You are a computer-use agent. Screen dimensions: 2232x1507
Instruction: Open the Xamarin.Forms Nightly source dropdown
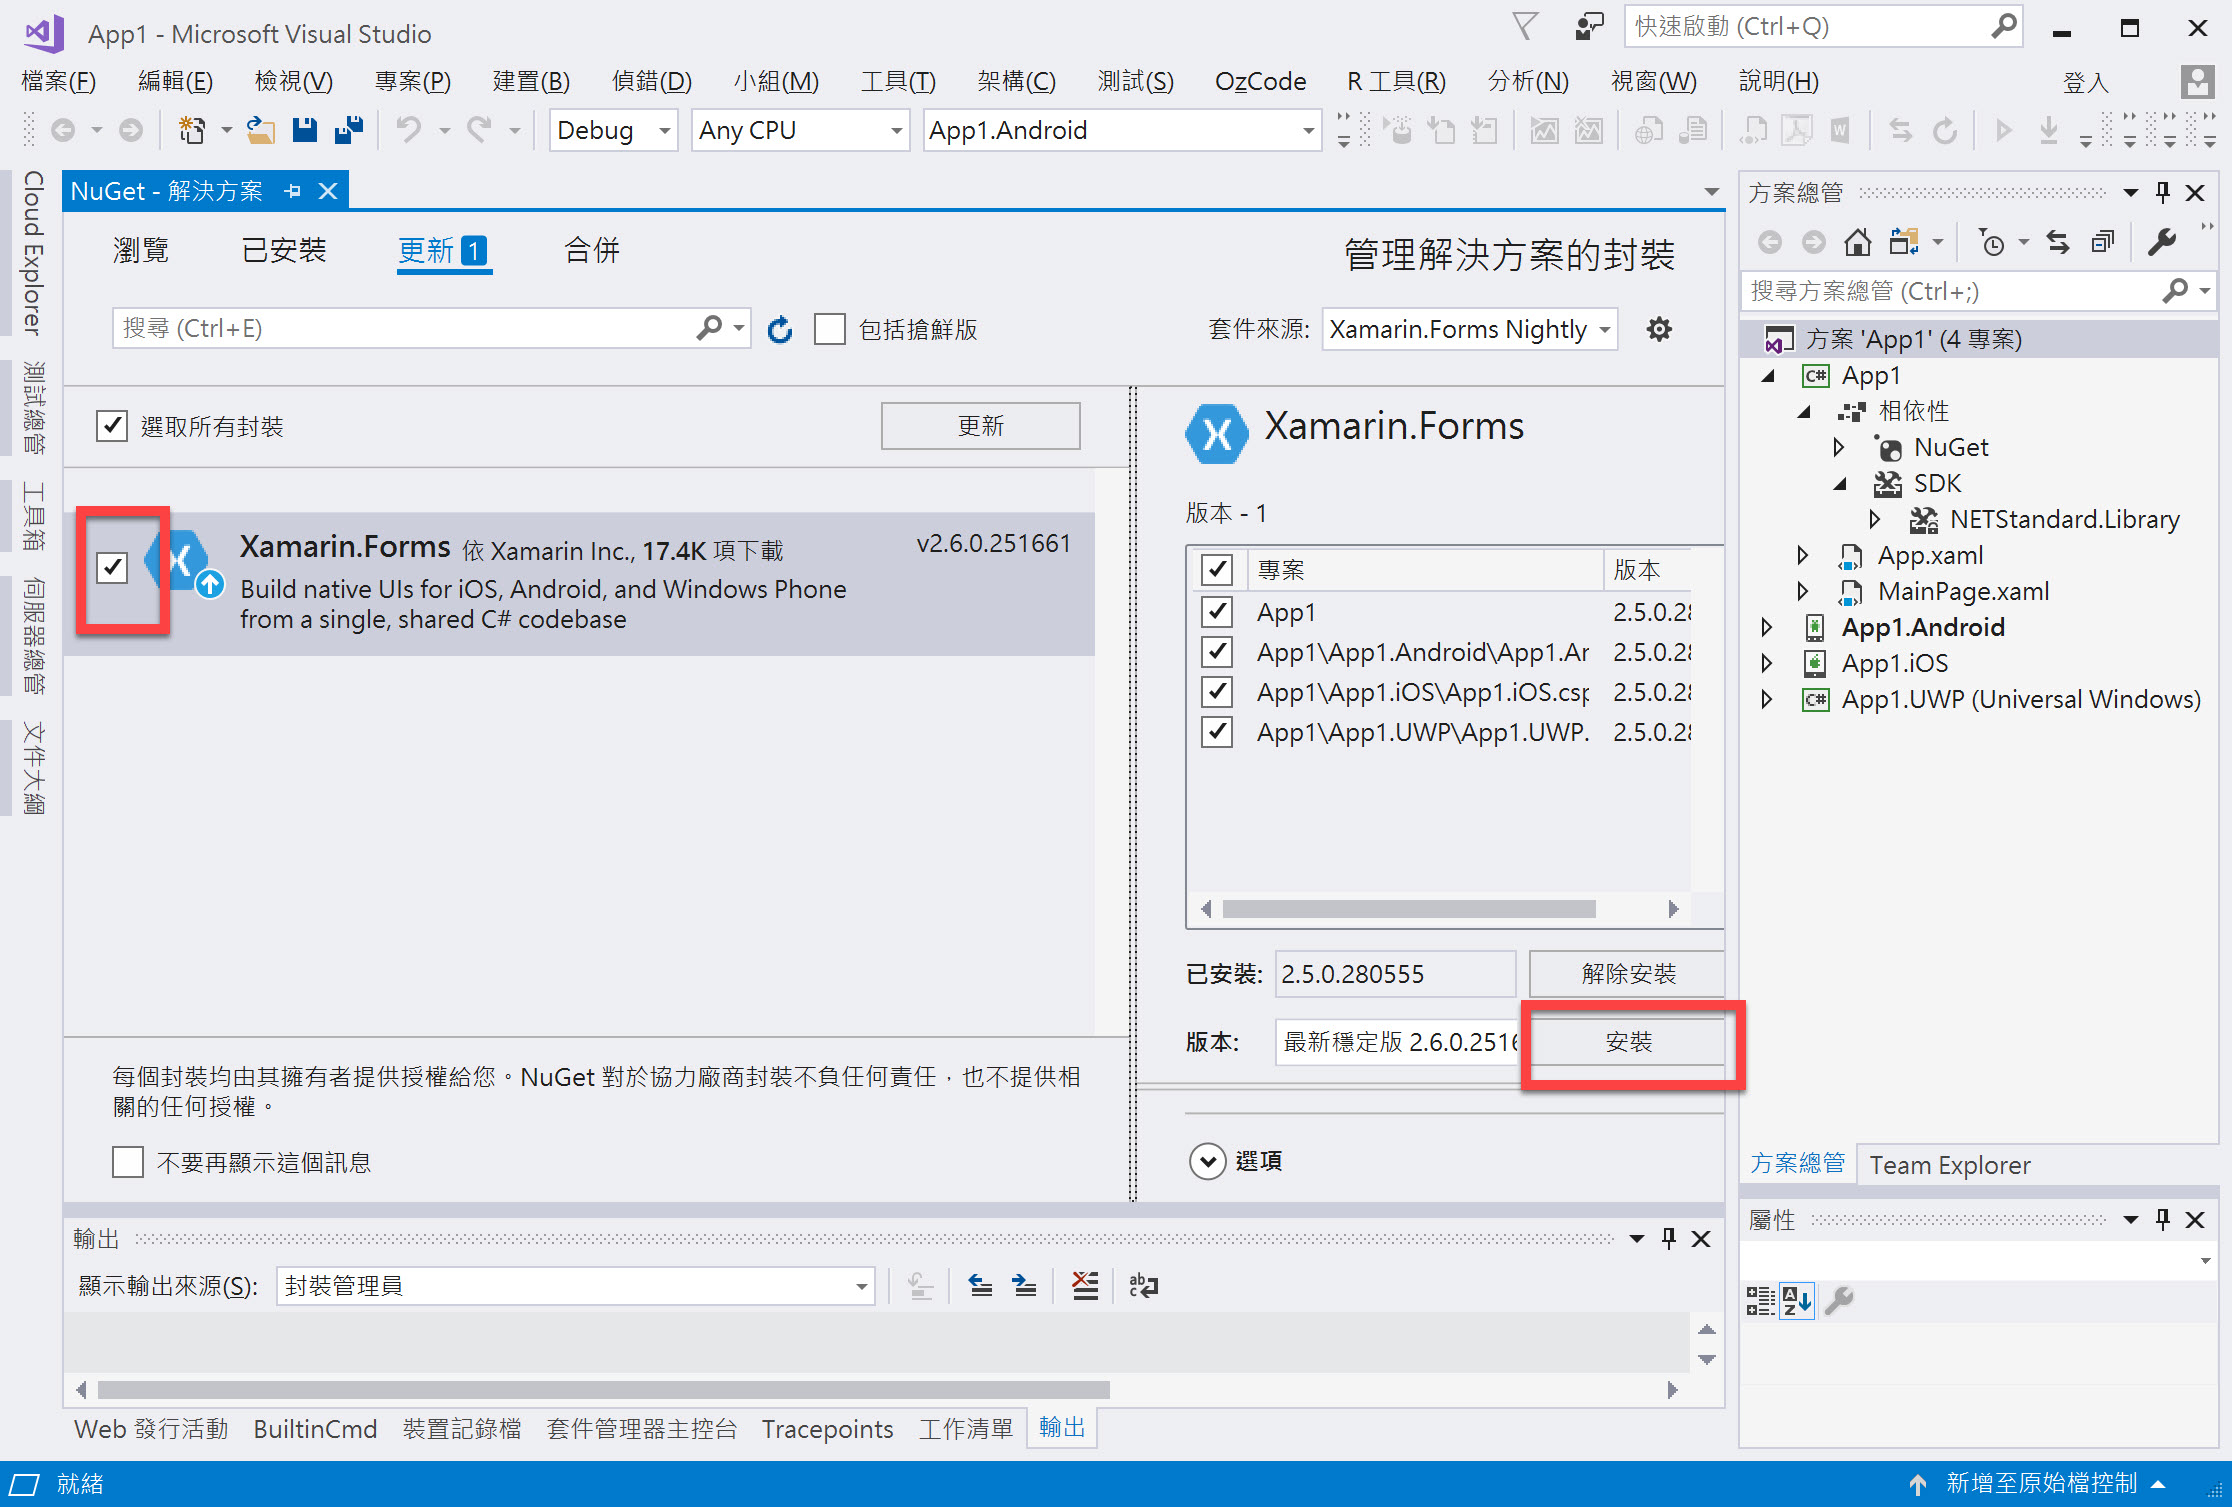click(1470, 329)
